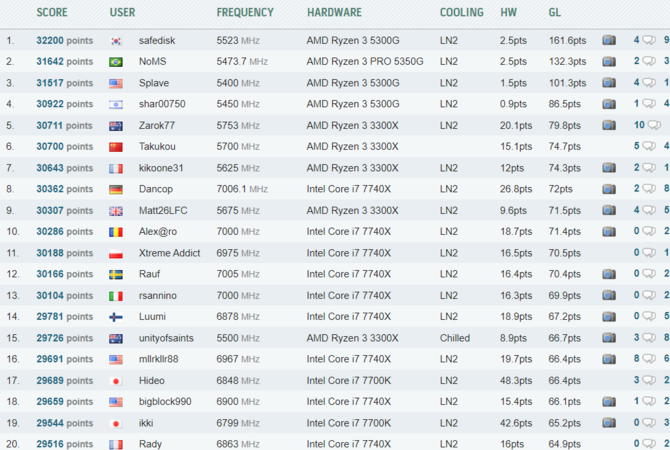Open user unityofsaints' profile
This screenshot has width=670, height=450.
[166, 338]
